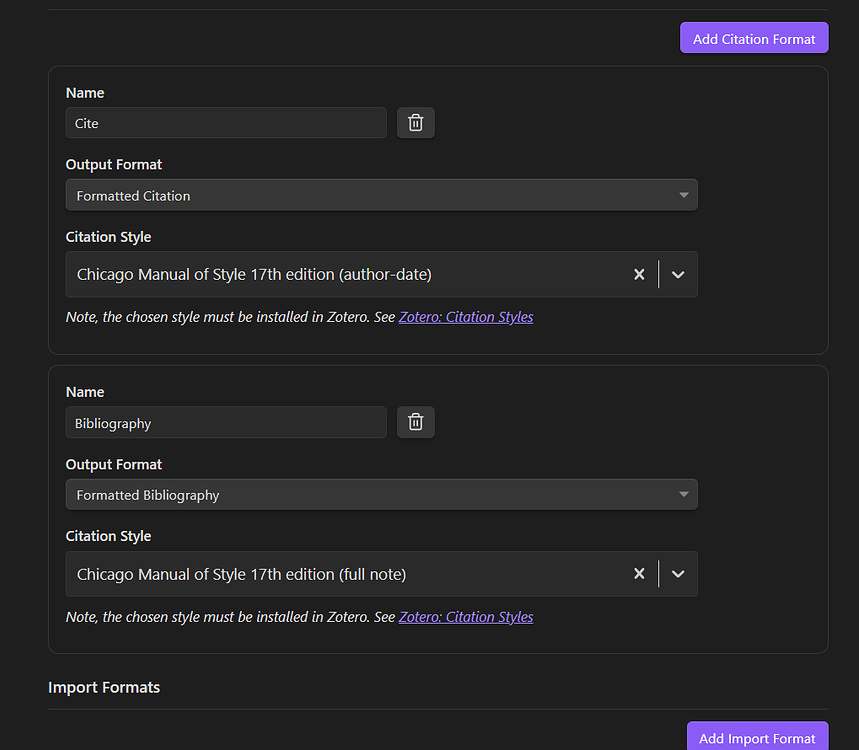Clear the author-date citation style selection
859x750 pixels.
coord(639,274)
